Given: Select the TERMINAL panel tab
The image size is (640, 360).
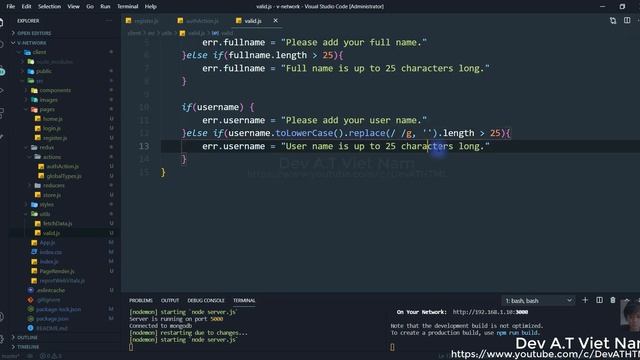Looking at the screenshot, I should coord(244,300).
